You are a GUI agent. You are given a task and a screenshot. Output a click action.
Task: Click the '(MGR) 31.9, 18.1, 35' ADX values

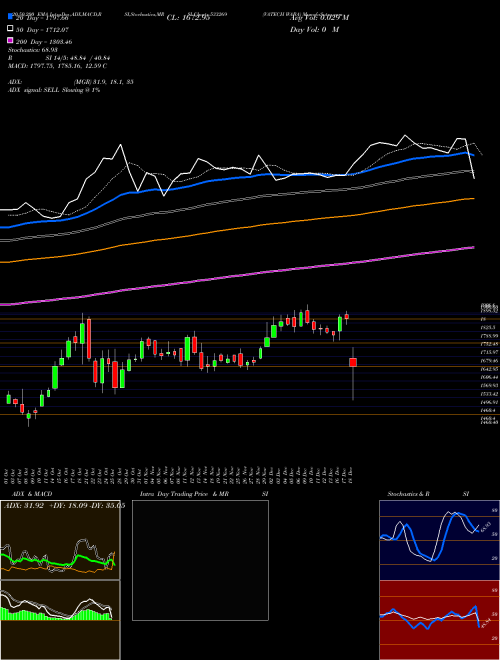pyautogui.click(x=104, y=82)
